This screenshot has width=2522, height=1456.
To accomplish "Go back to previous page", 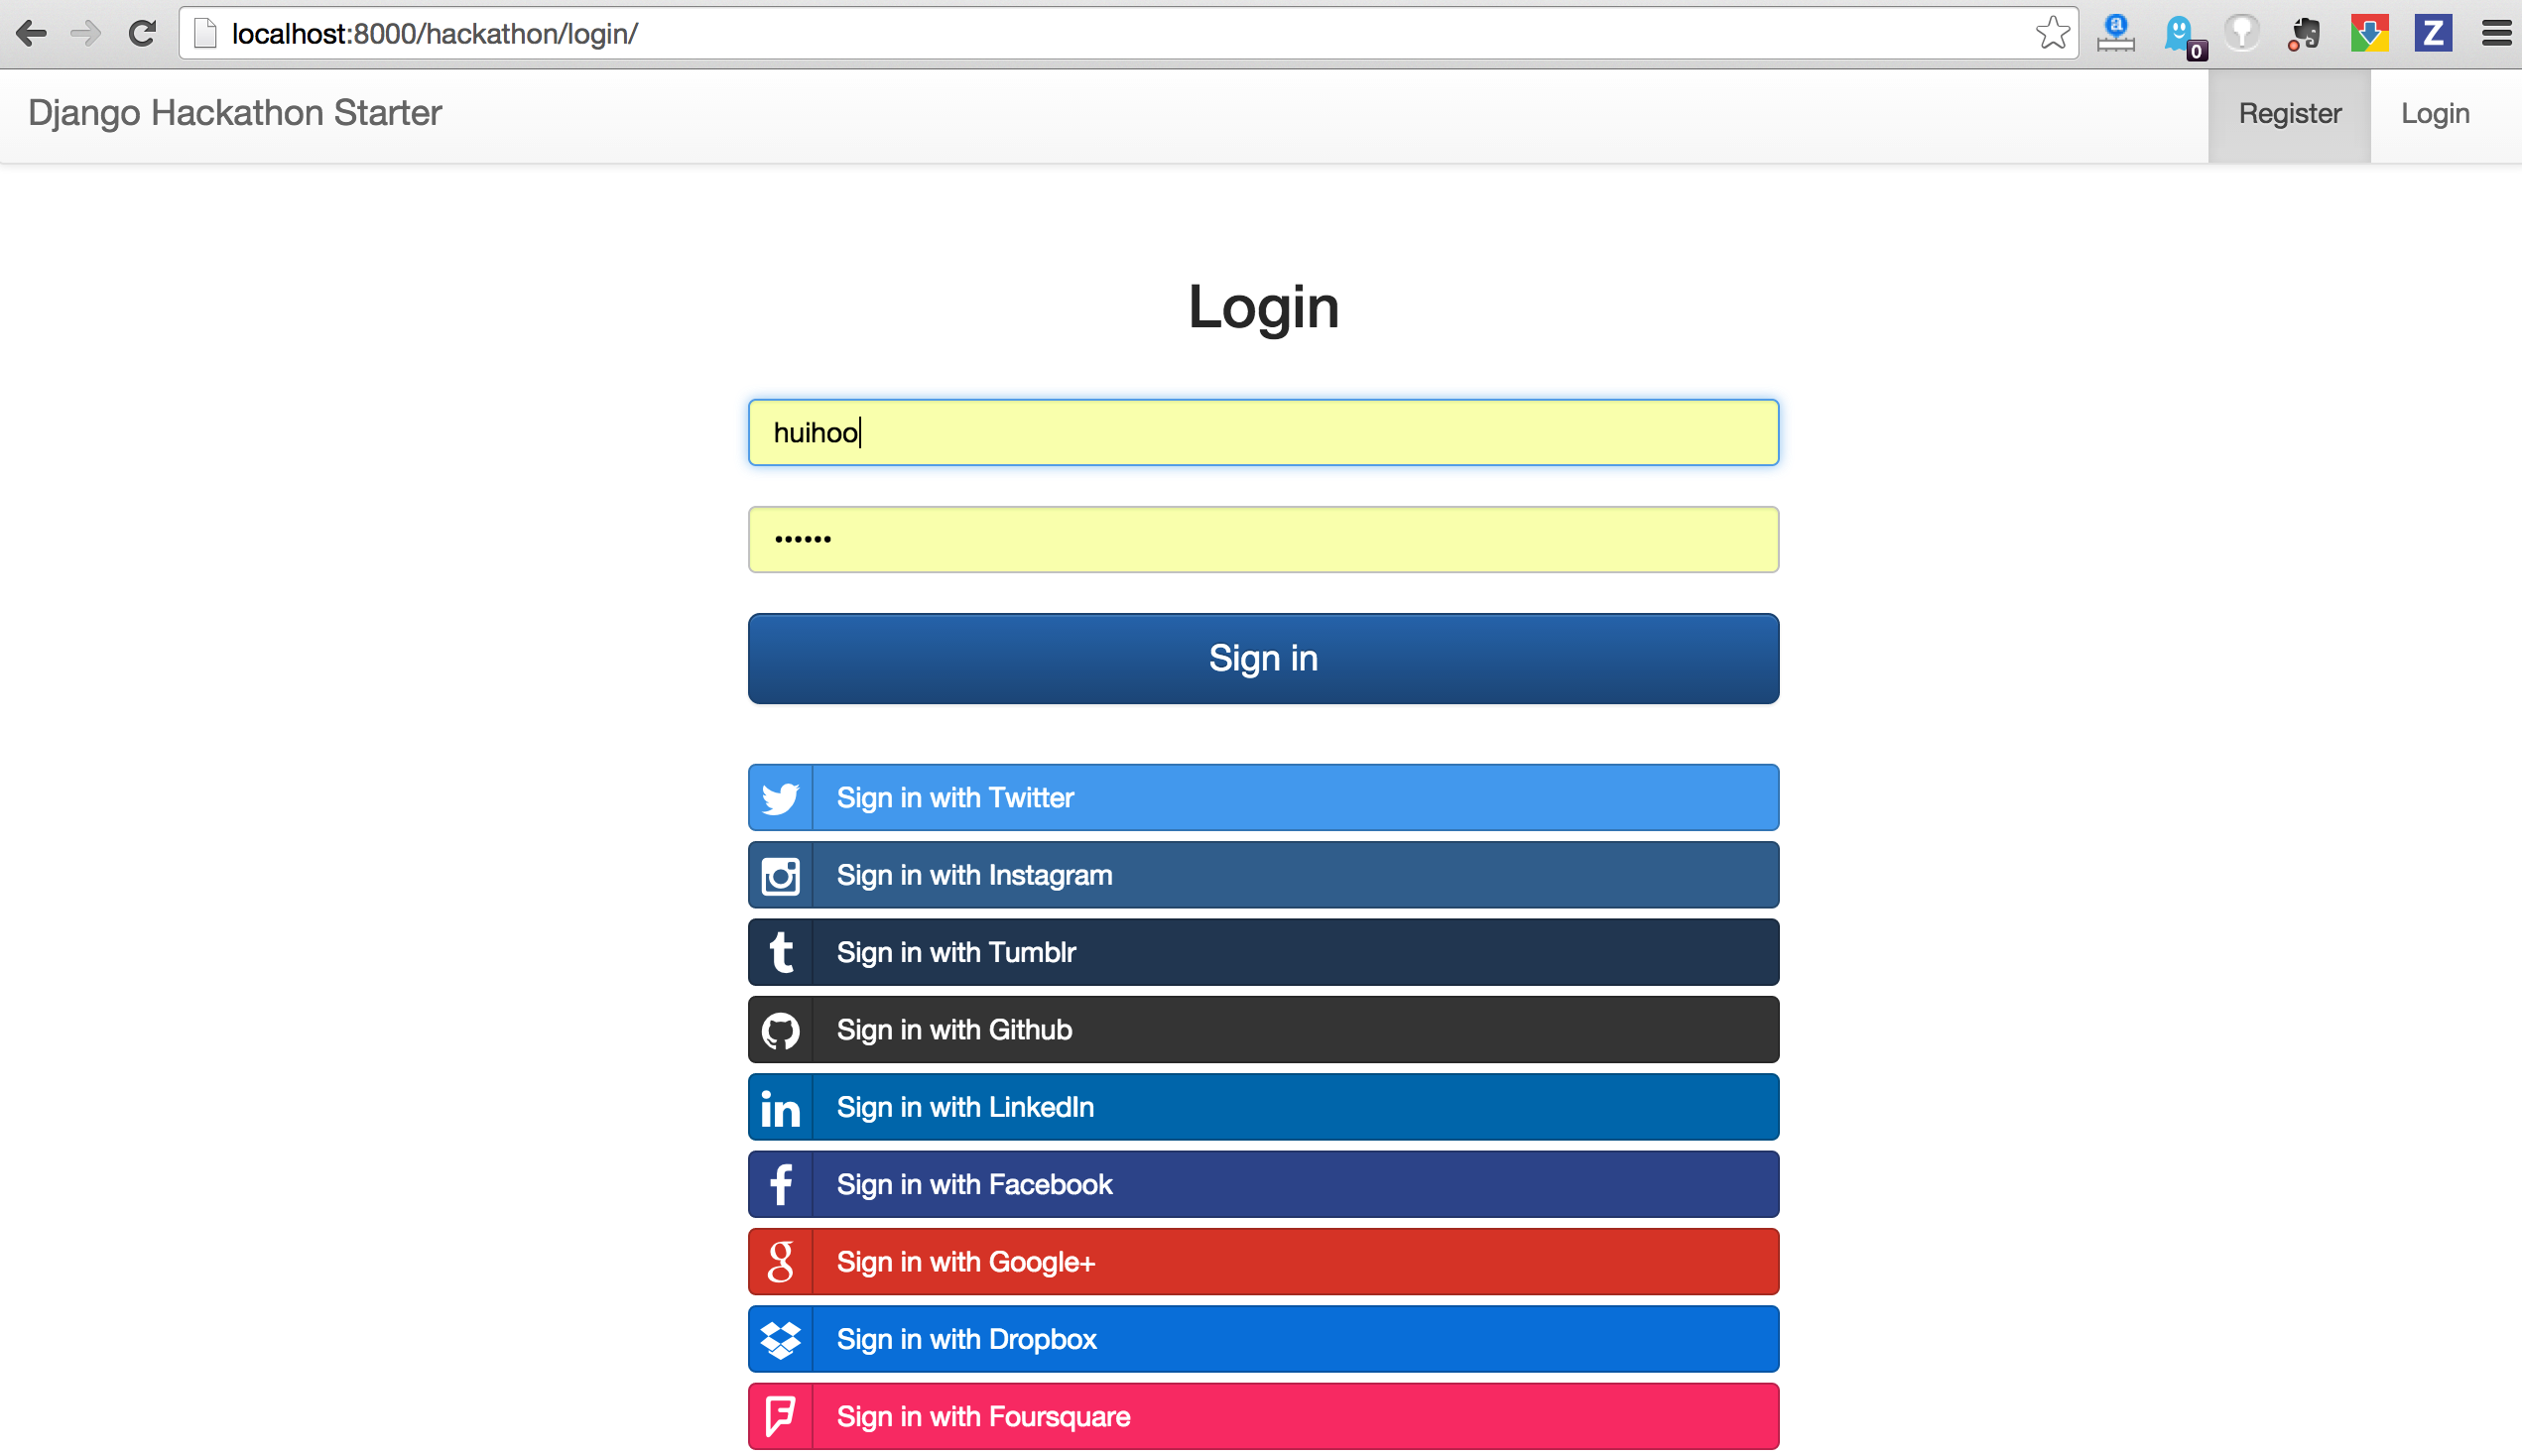I will [31, 34].
